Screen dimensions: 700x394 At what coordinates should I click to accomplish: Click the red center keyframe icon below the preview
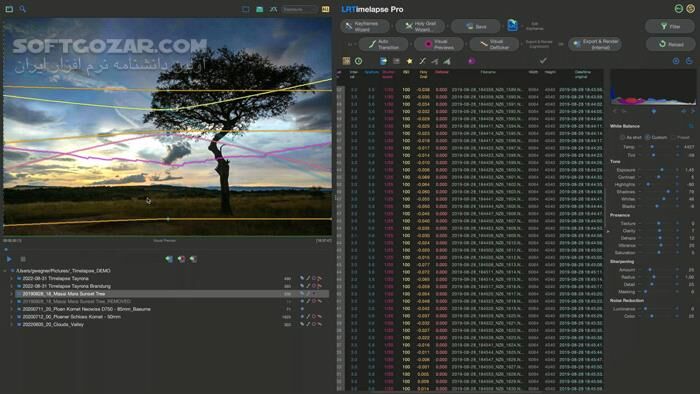click(x=181, y=259)
